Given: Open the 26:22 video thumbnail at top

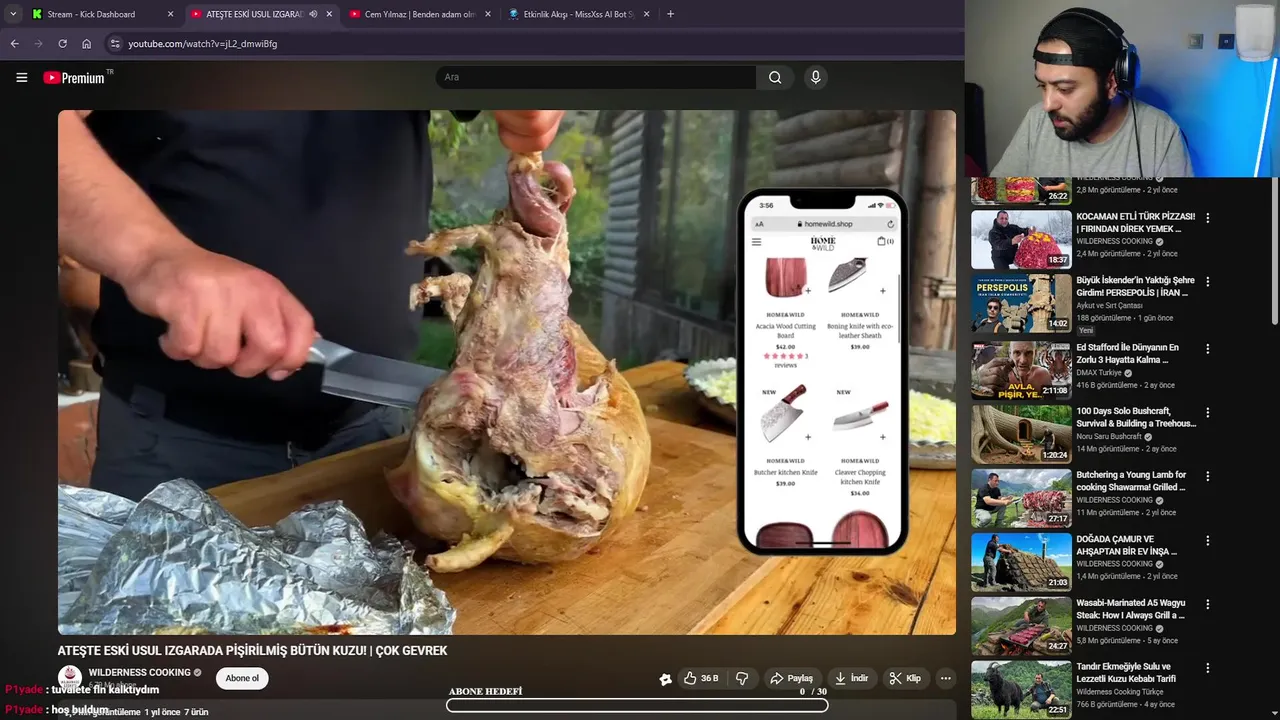Looking at the screenshot, I should pyautogui.click(x=1021, y=190).
